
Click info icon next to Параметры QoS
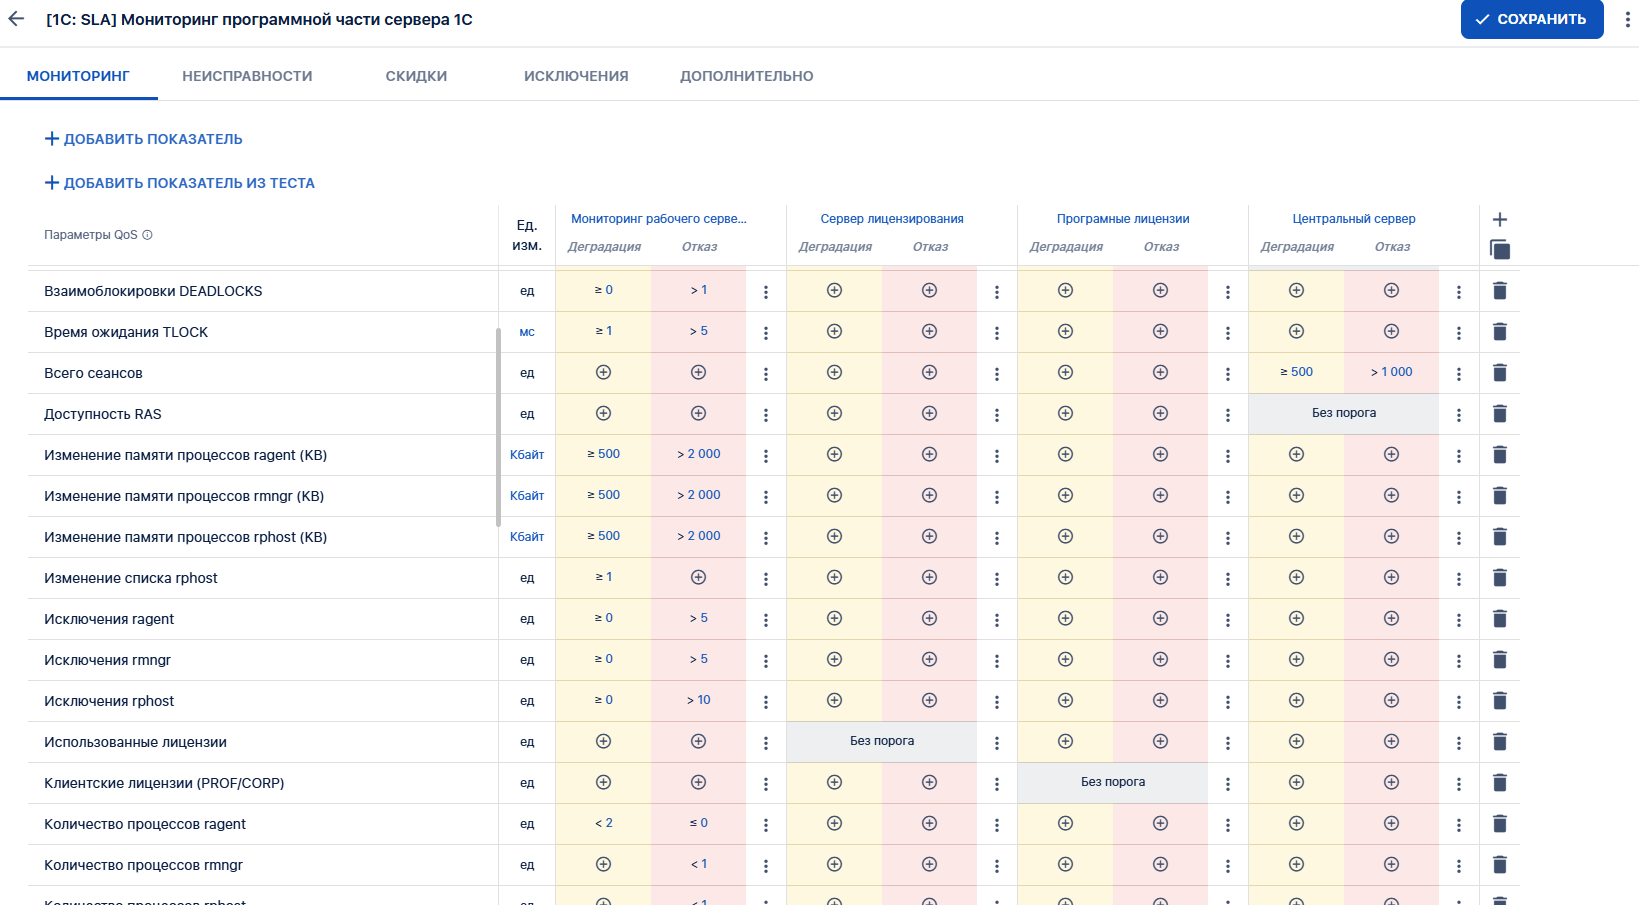(x=148, y=235)
